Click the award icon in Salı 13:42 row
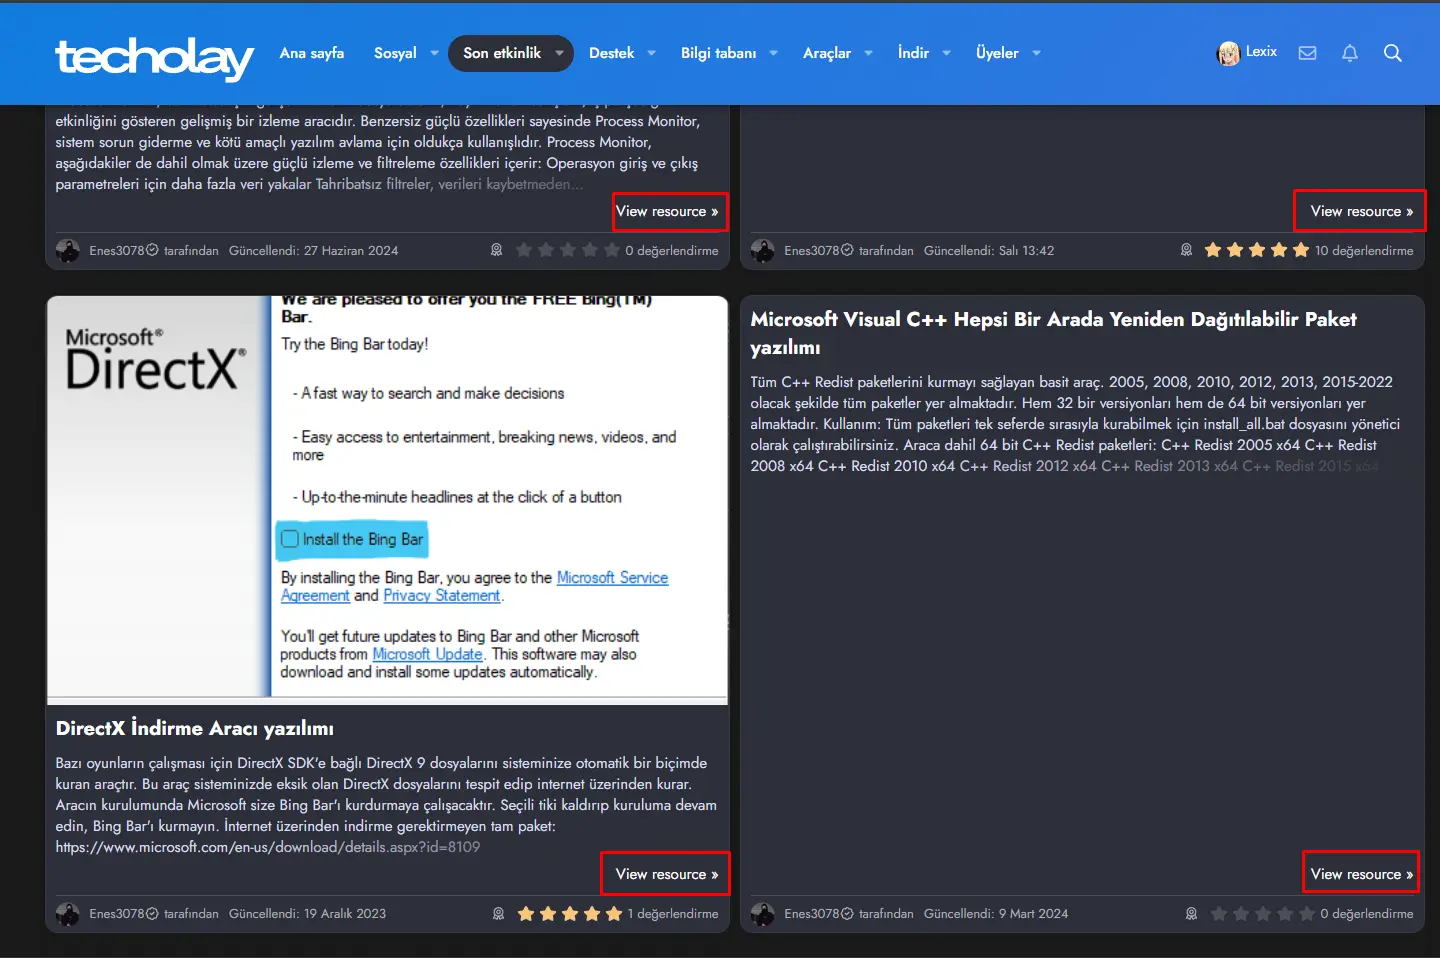The width and height of the screenshot is (1440, 958). (x=1186, y=250)
